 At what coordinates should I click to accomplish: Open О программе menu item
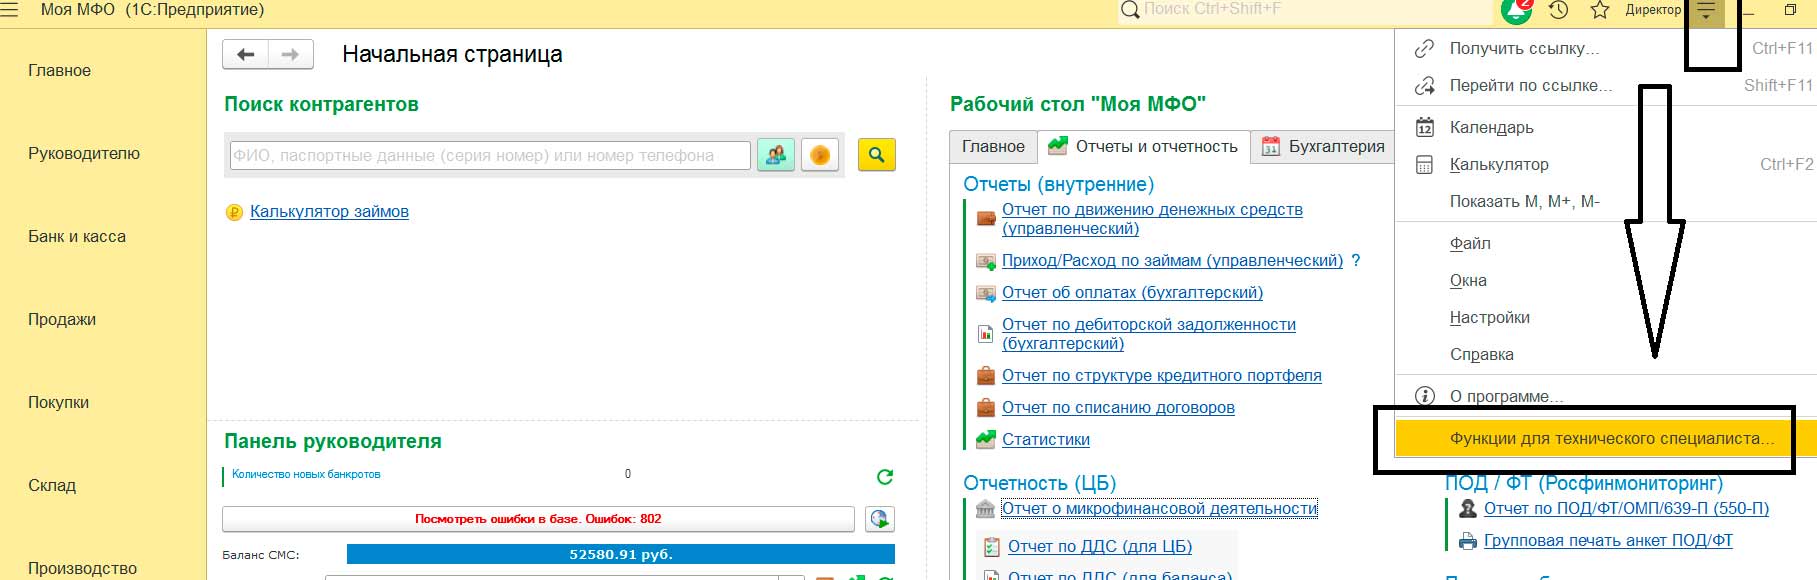(1606, 396)
